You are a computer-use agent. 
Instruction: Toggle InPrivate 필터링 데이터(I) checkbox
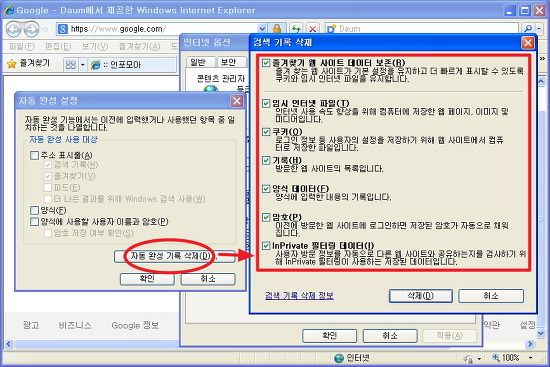click(x=266, y=246)
